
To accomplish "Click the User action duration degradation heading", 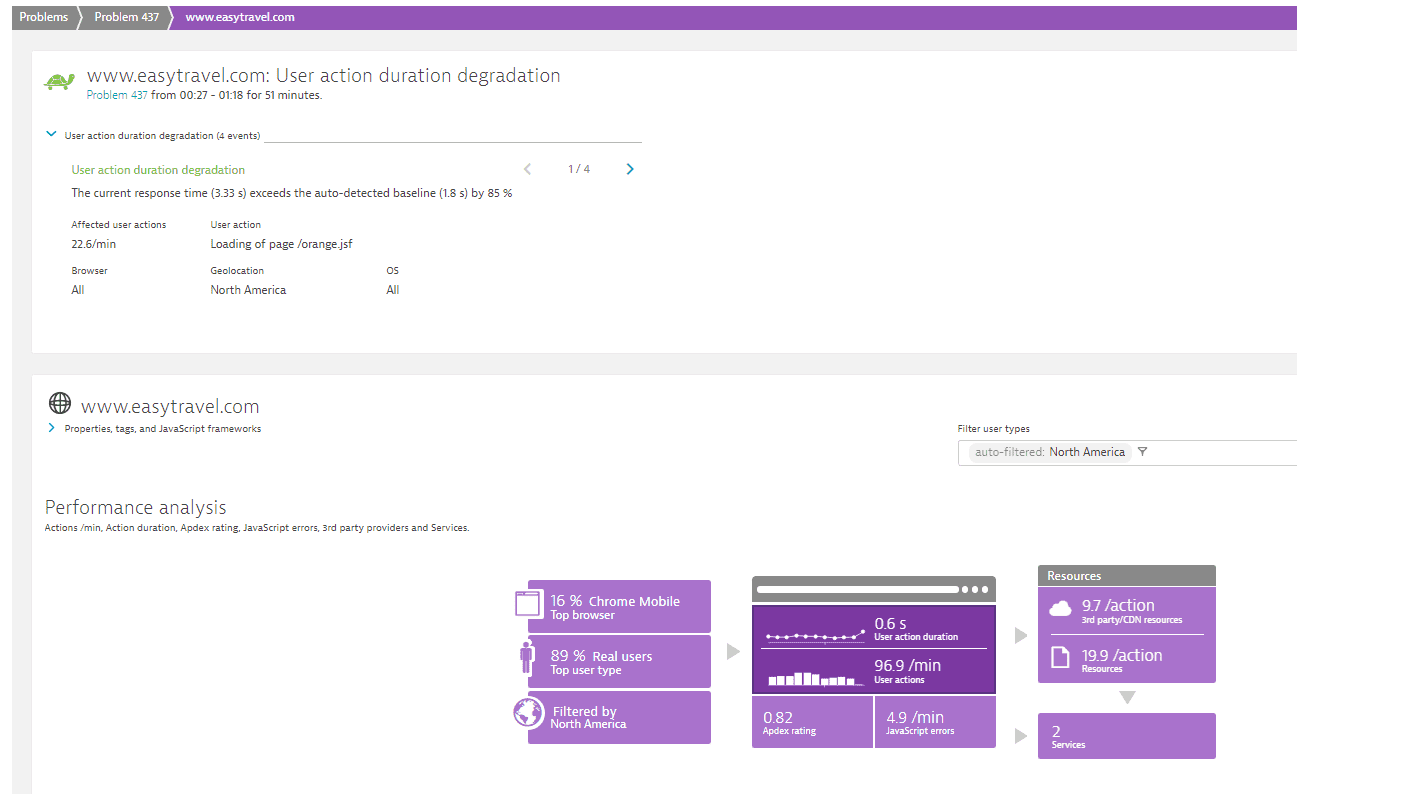I will (x=158, y=170).
